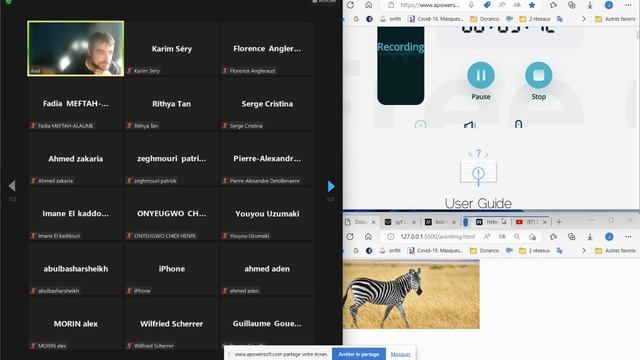Viewport: 640px width, 360px height.
Task: Go to next participants page in Zoom
Action: coord(331,186)
